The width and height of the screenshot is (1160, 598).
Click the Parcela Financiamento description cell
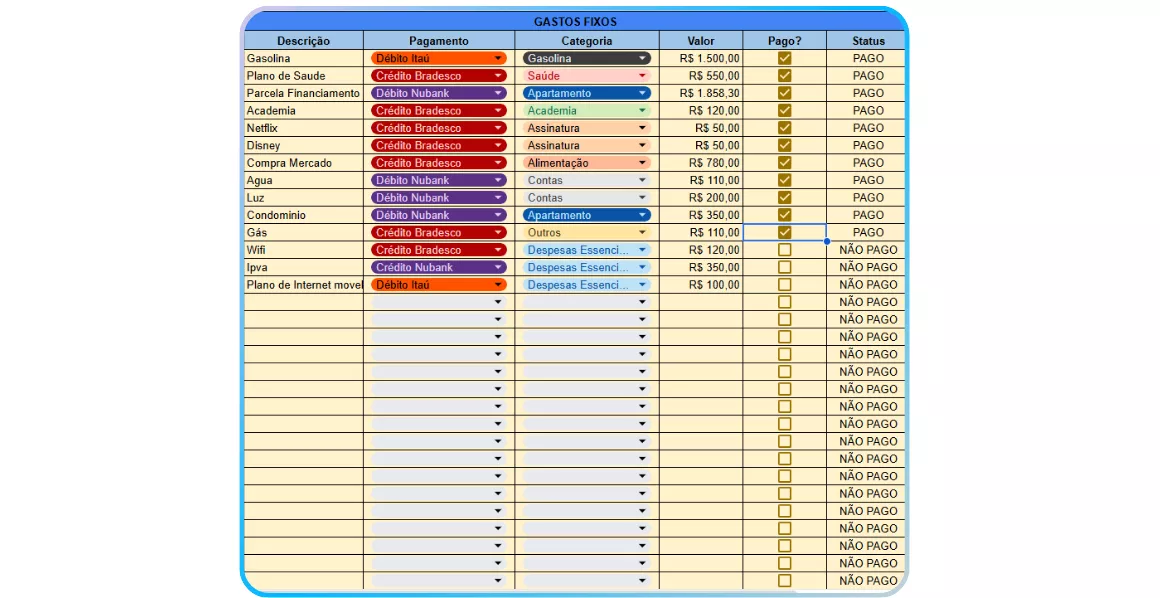point(303,93)
